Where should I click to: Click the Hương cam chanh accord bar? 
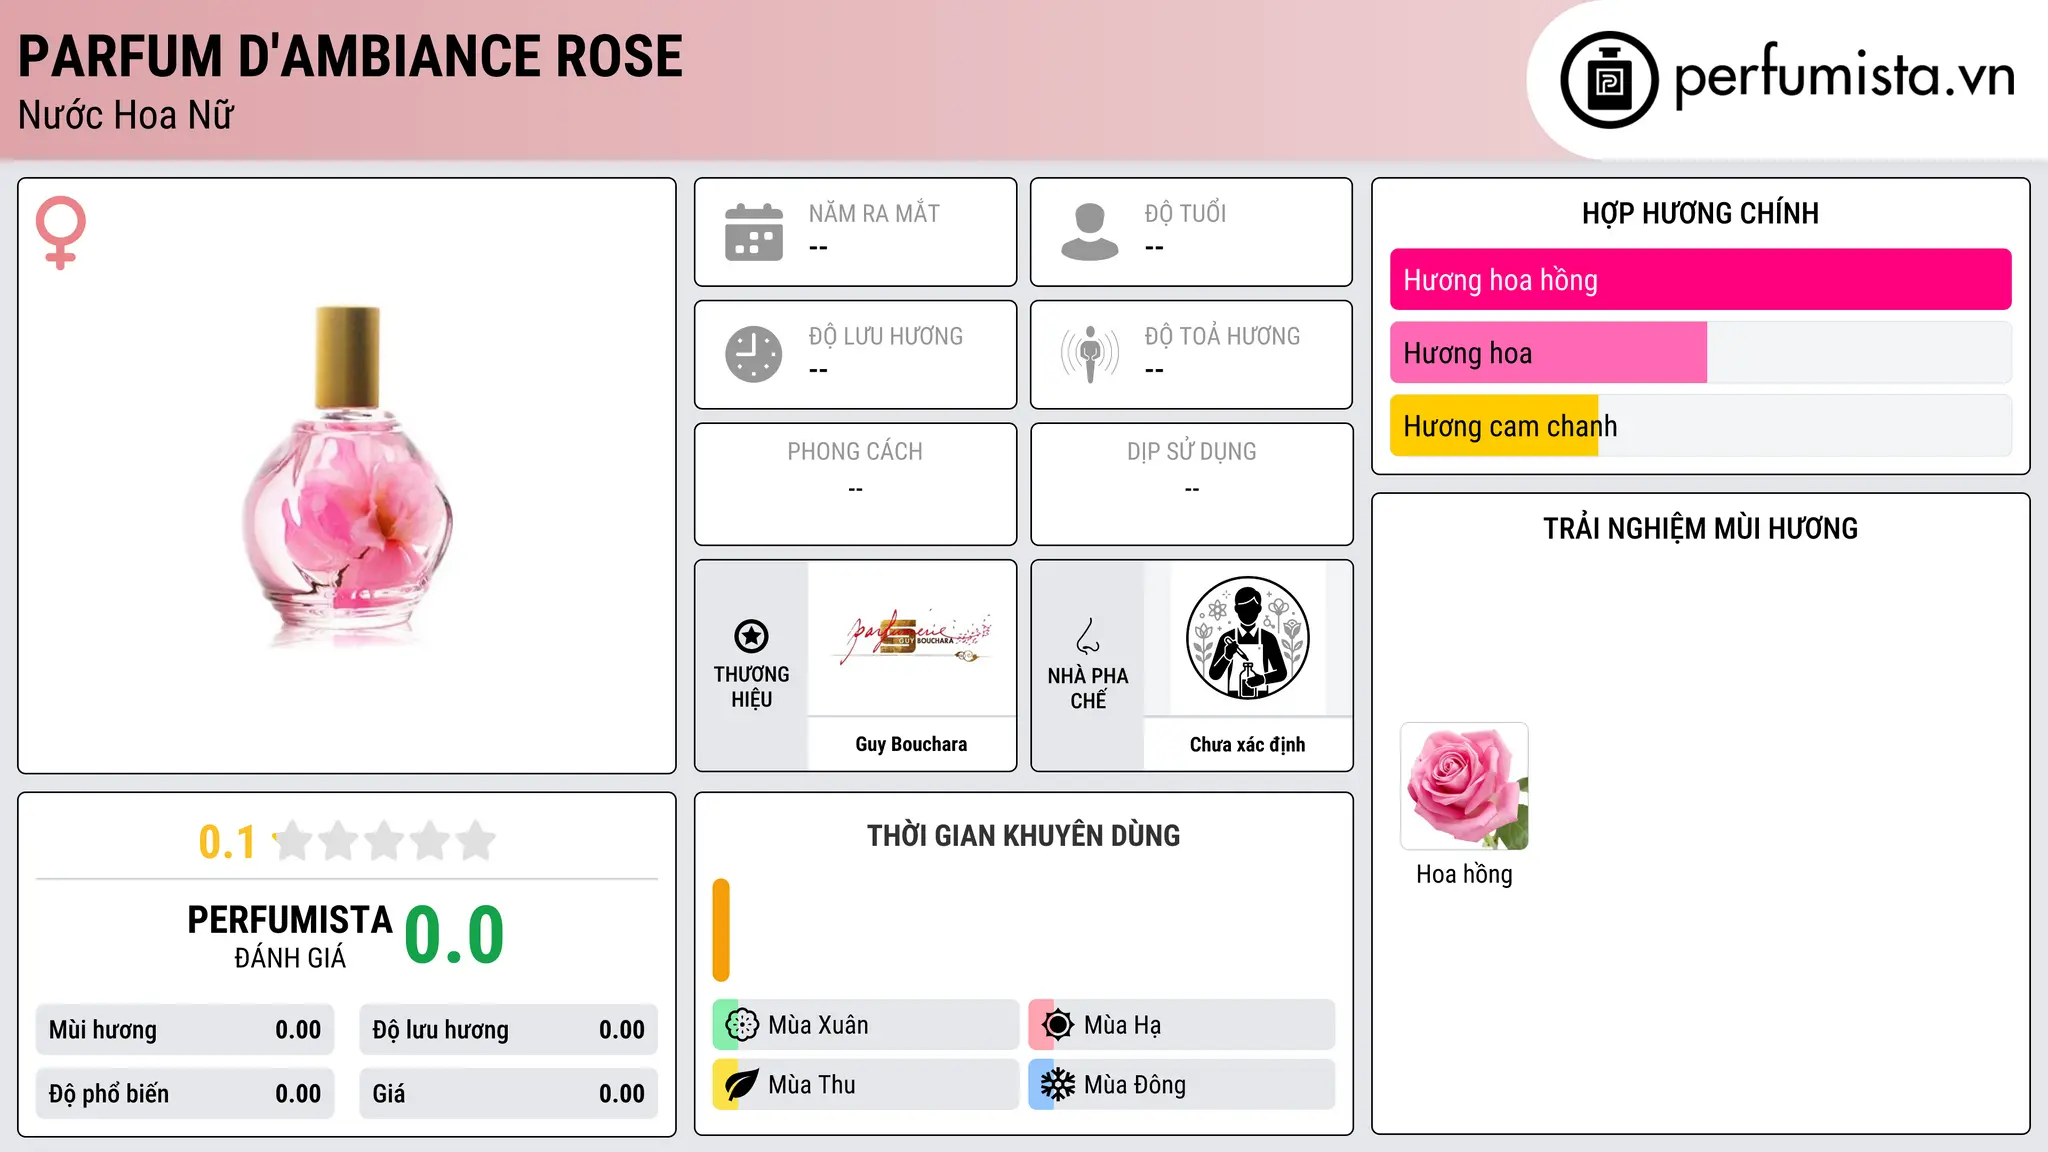[x=1700, y=426]
